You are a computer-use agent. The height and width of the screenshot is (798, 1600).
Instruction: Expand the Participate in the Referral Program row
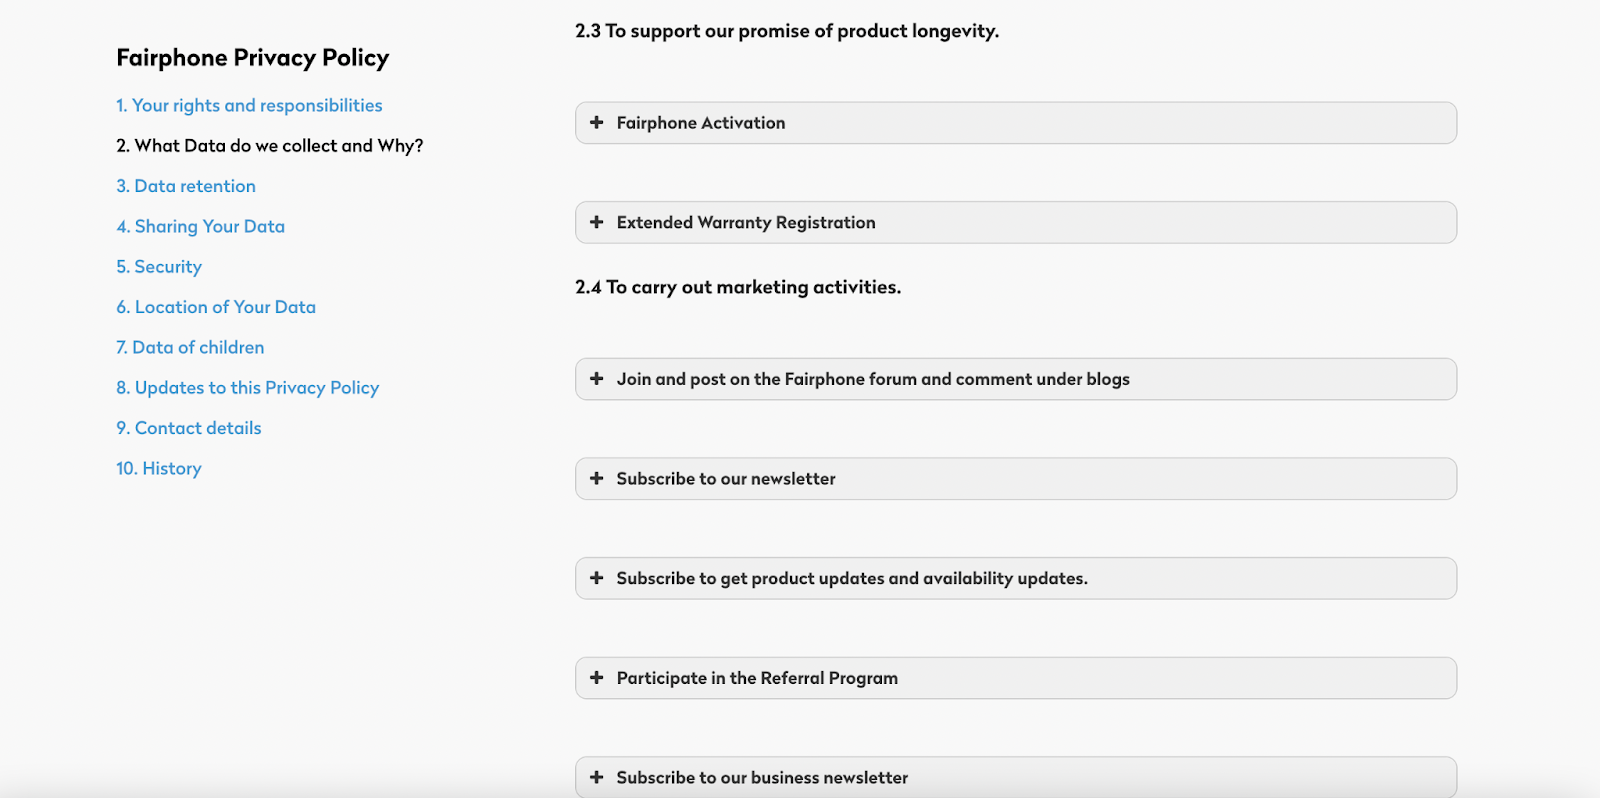pyautogui.click(x=1015, y=678)
